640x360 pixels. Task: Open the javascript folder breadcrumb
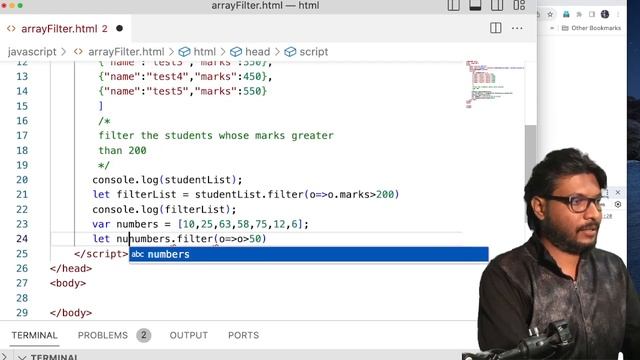tap(32, 52)
